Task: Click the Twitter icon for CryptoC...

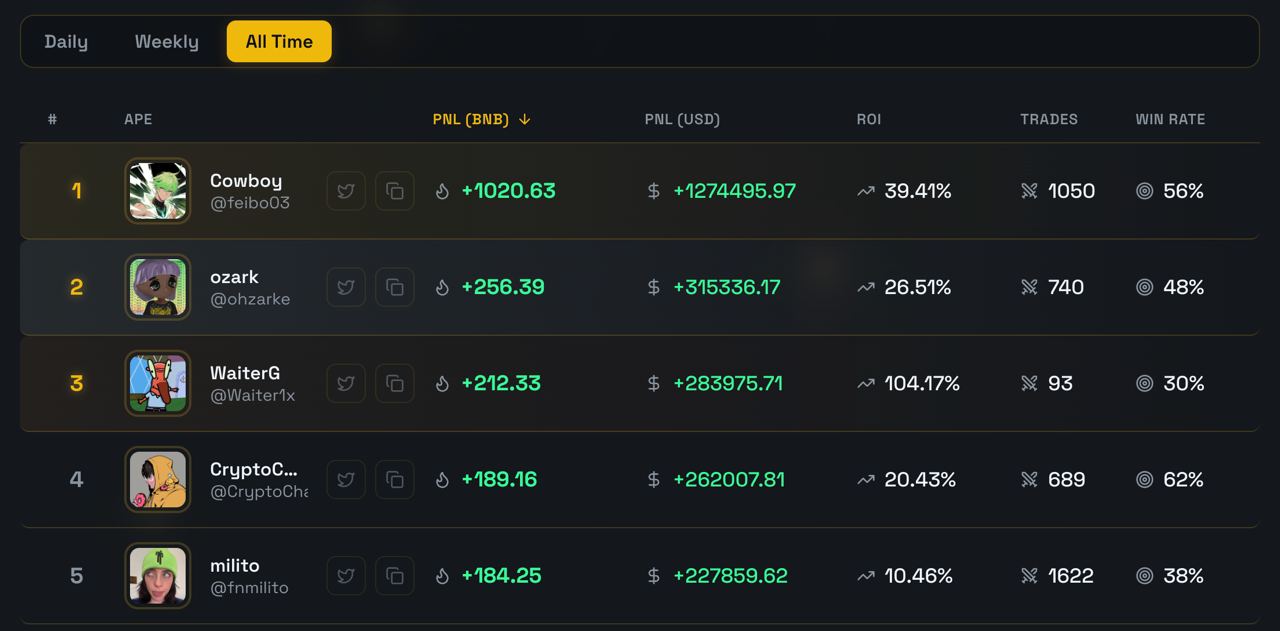Action: (x=346, y=479)
